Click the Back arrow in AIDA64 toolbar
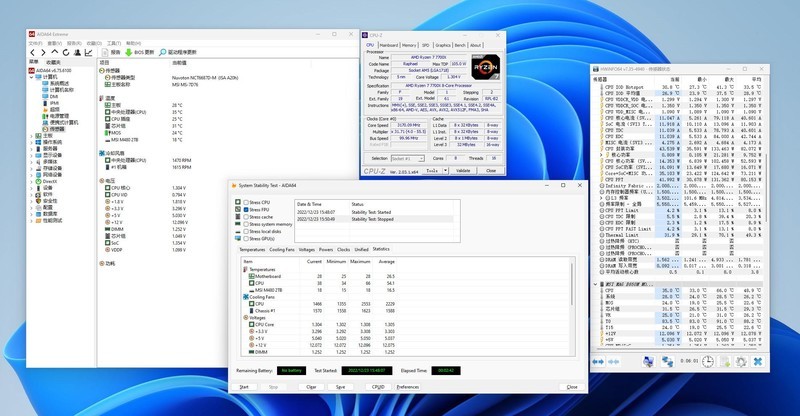The image size is (800, 416). 33,53
